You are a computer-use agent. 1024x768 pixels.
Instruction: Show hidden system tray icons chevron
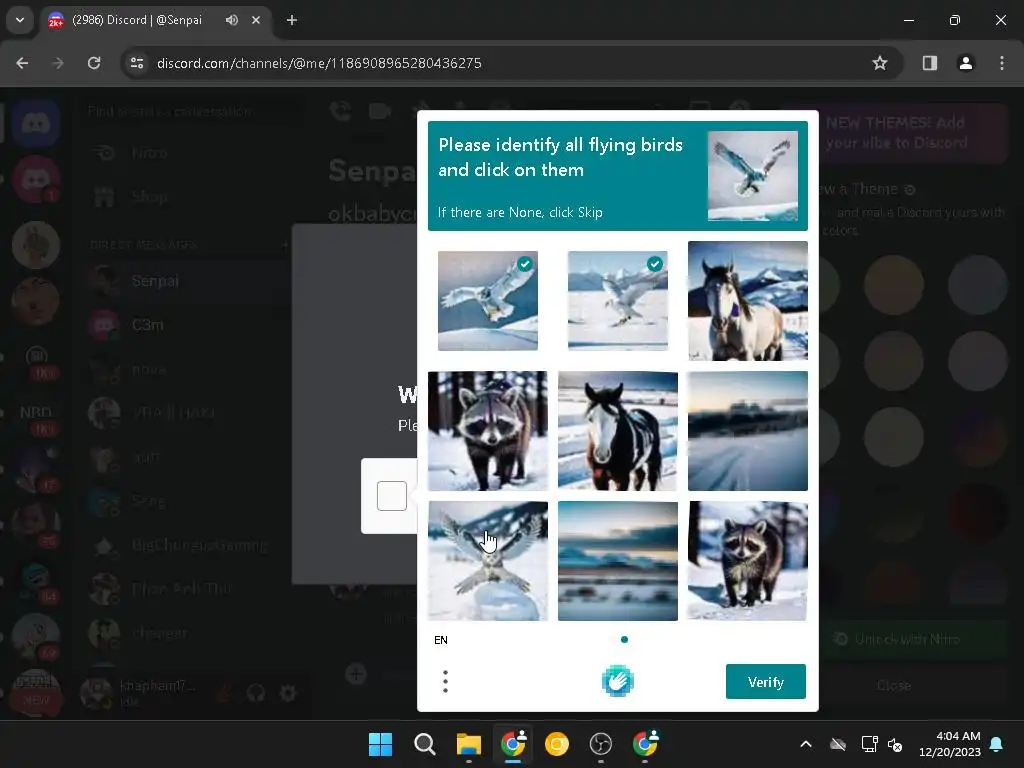click(x=806, y=744)
